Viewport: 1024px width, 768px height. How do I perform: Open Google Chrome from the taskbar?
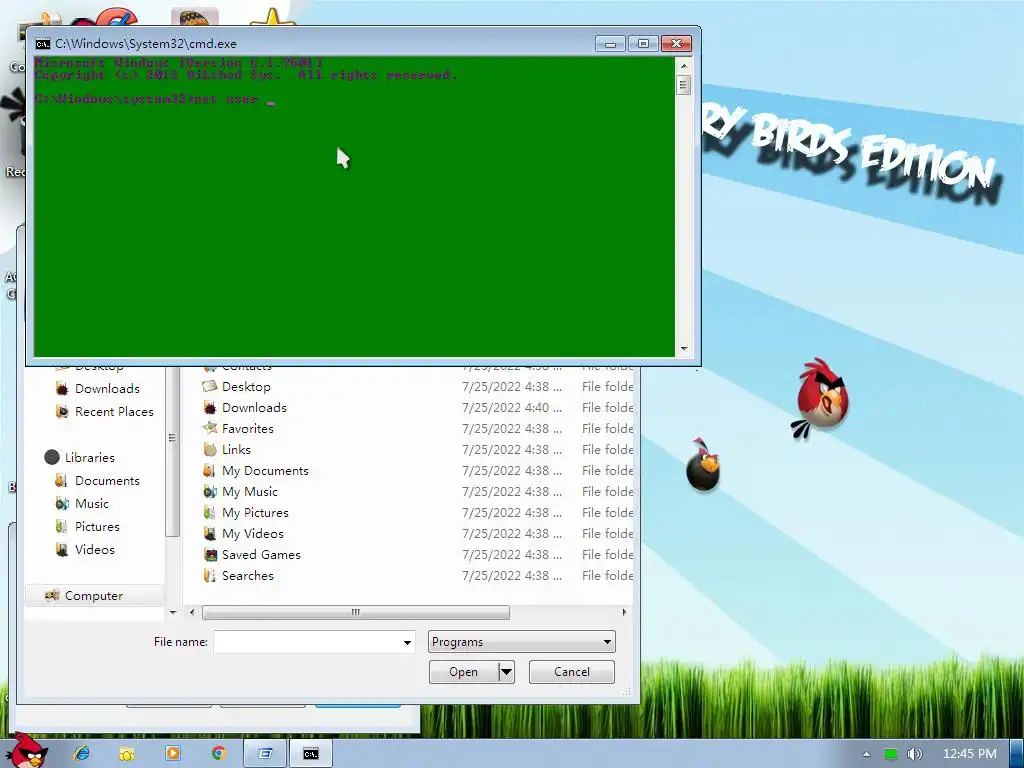[219, 754]
